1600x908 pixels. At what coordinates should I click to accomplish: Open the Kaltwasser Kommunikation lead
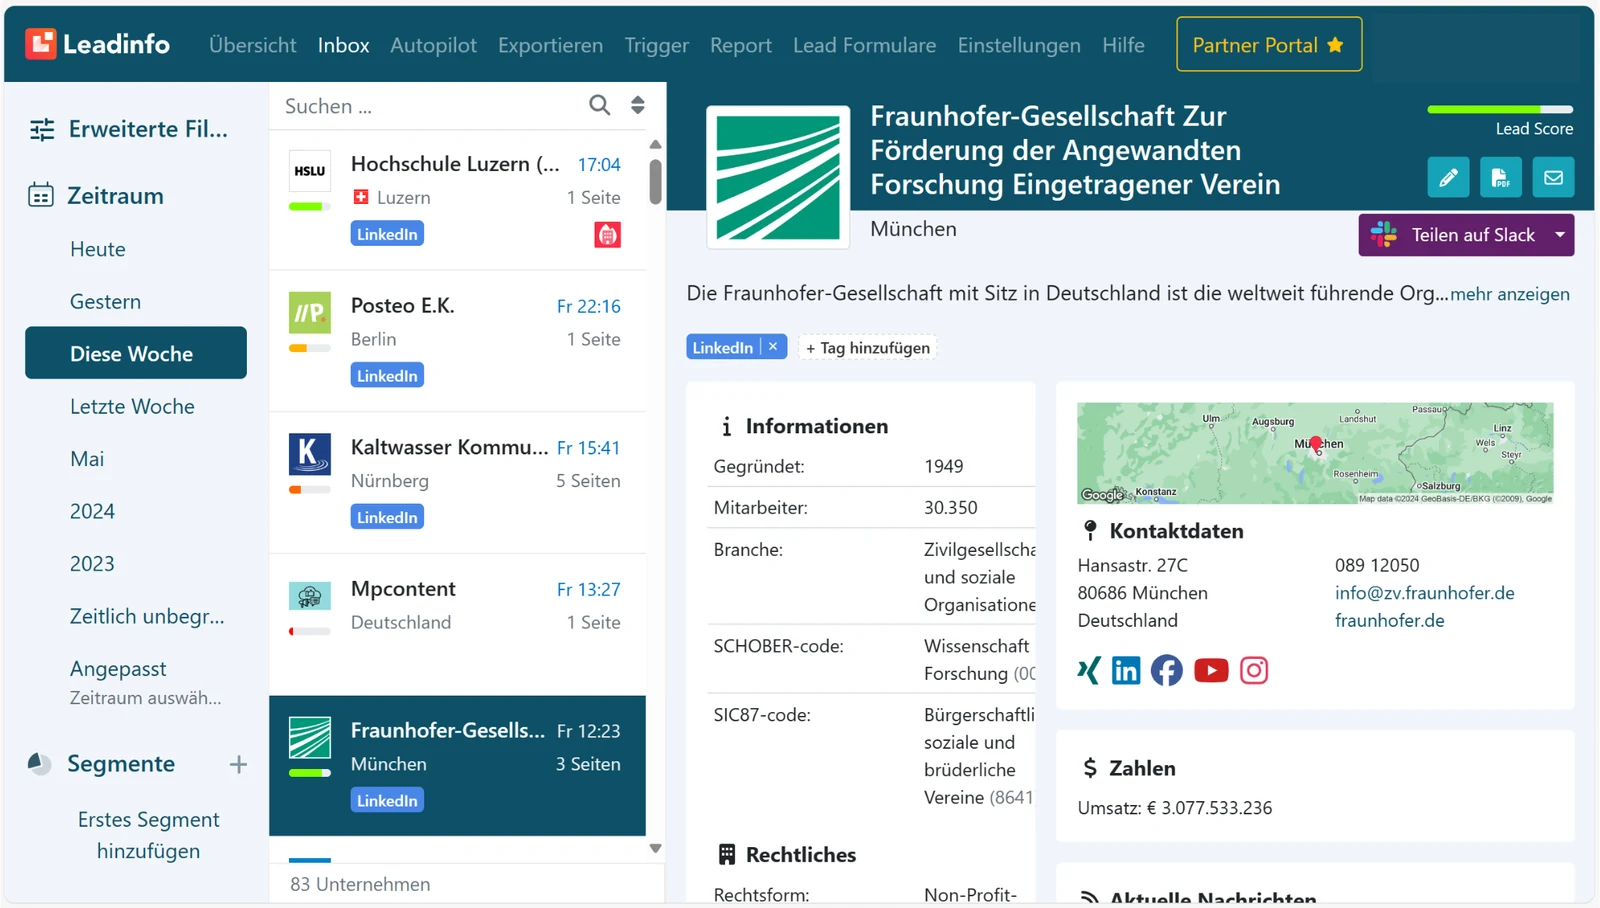click(x=457, y=482)
